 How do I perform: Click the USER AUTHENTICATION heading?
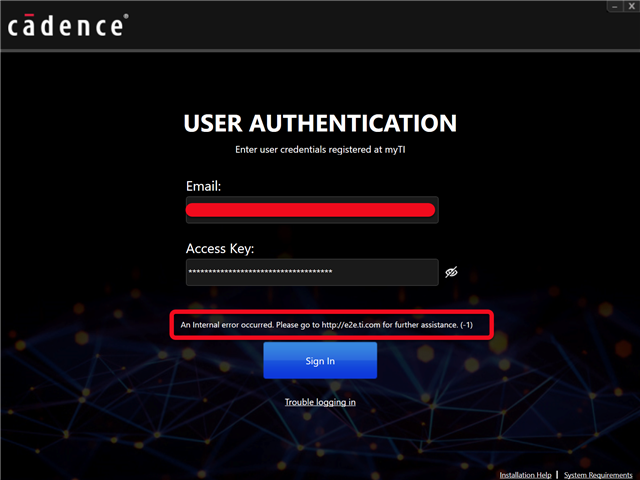click(x=320, y=124)
